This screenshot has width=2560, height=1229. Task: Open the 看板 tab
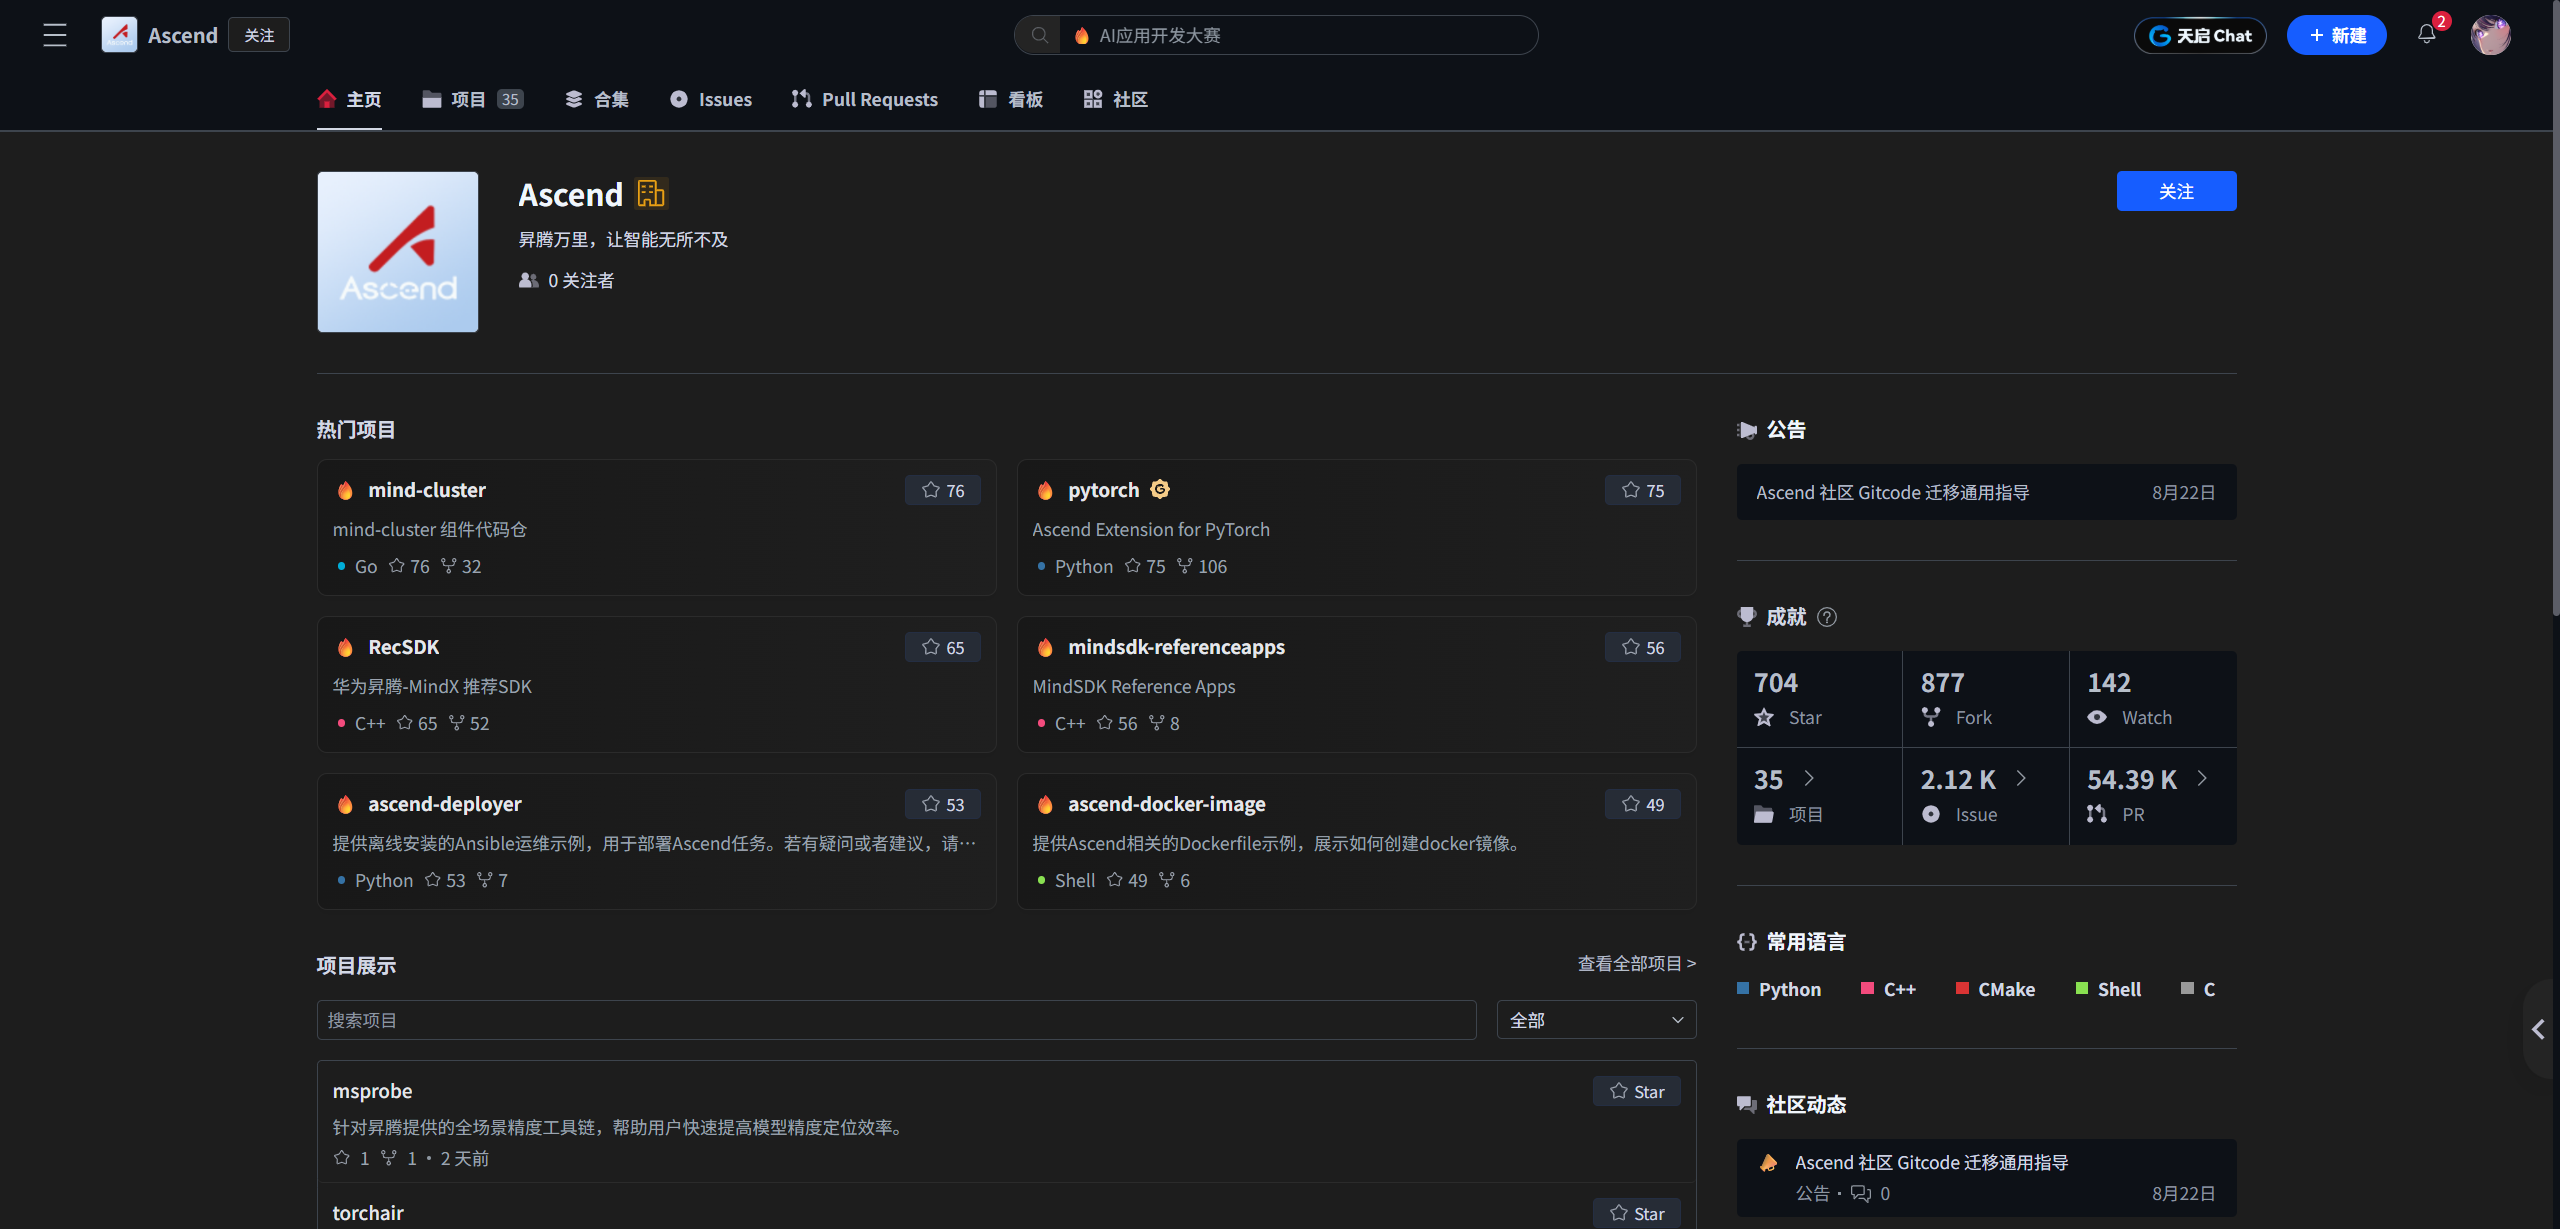1011,99
